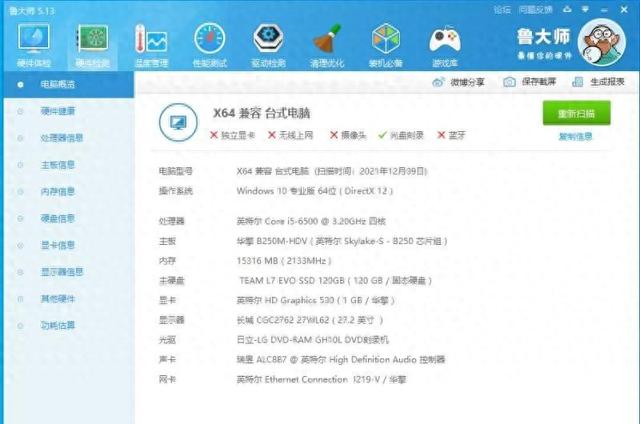
Task: Close the 鲁大师 window
Action: tap(624, 9)
